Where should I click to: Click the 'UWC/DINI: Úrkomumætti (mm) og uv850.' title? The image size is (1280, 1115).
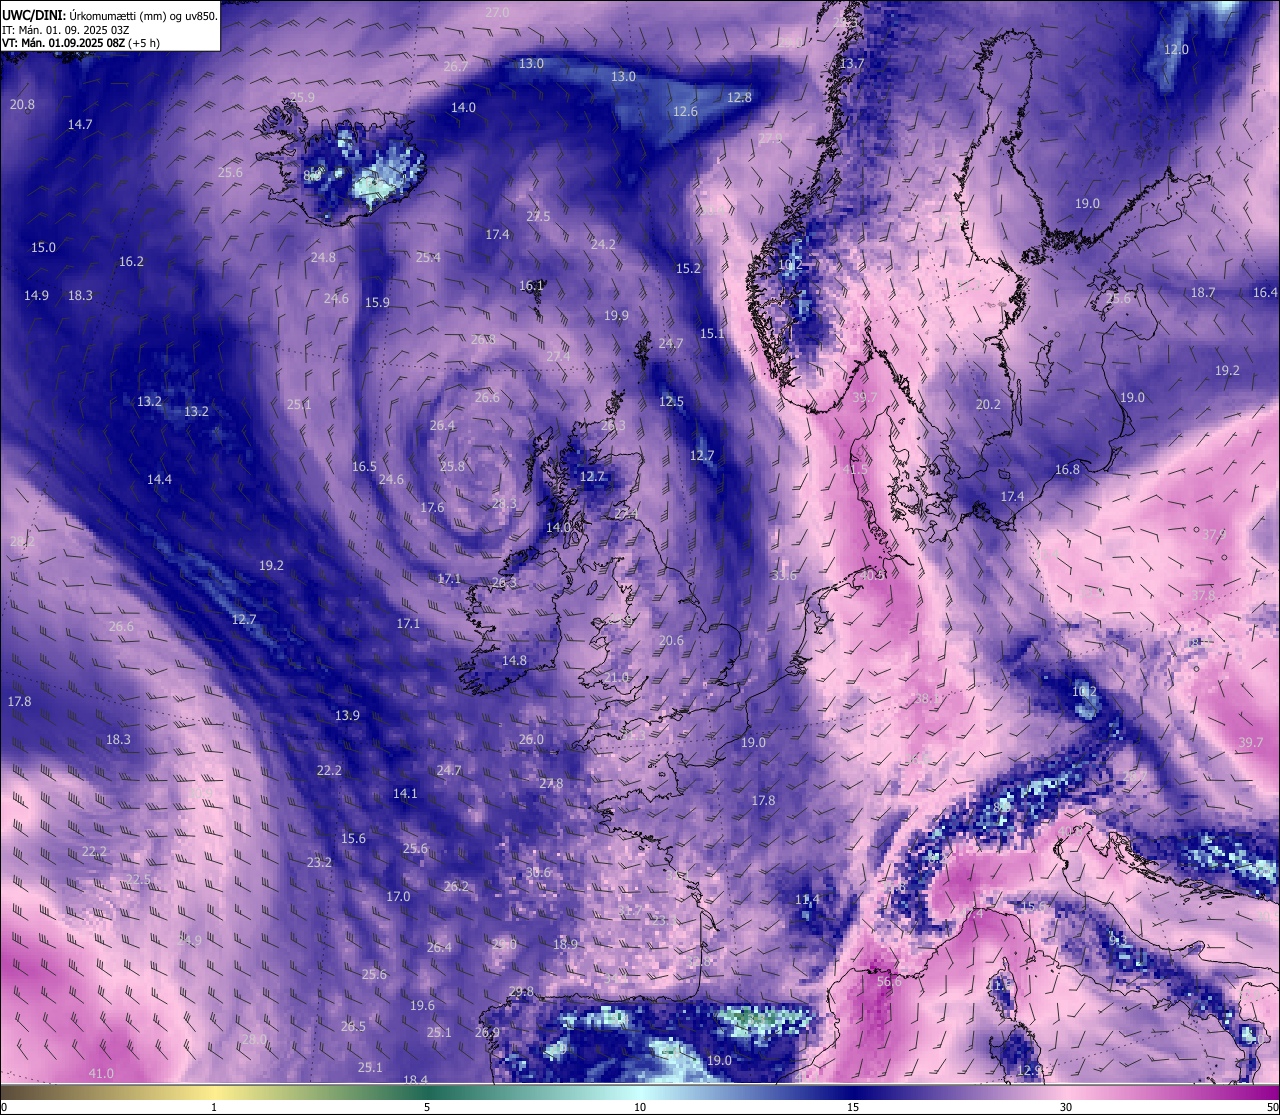click(109, 15)
